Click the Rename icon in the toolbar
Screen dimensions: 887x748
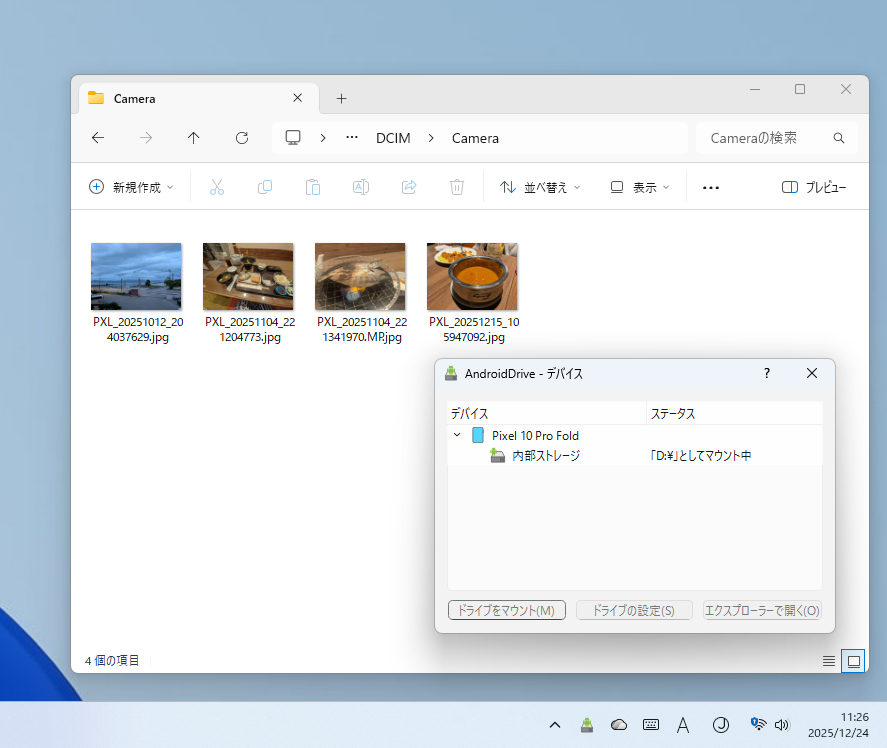tap(360, 187)
